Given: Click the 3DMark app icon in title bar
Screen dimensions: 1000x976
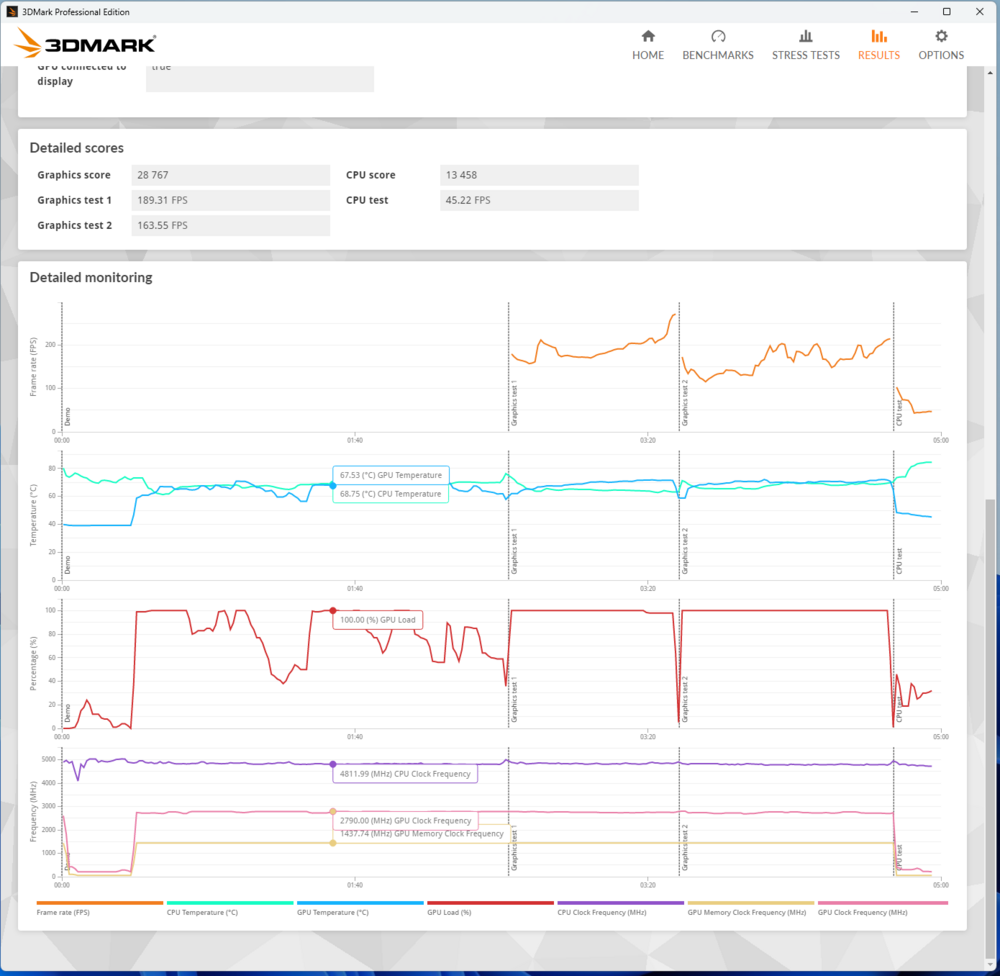Looking at the screenshot, I should point(11,12).
